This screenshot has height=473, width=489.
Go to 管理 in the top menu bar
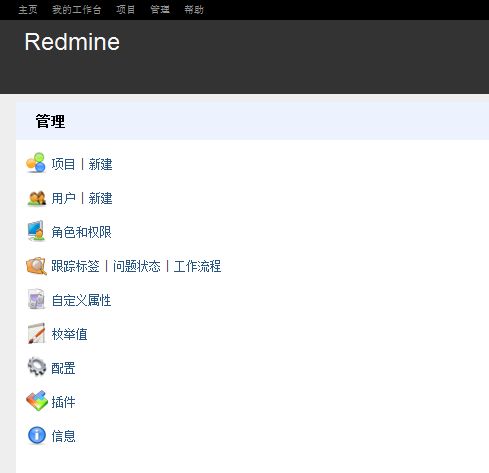tap(160, 10)
